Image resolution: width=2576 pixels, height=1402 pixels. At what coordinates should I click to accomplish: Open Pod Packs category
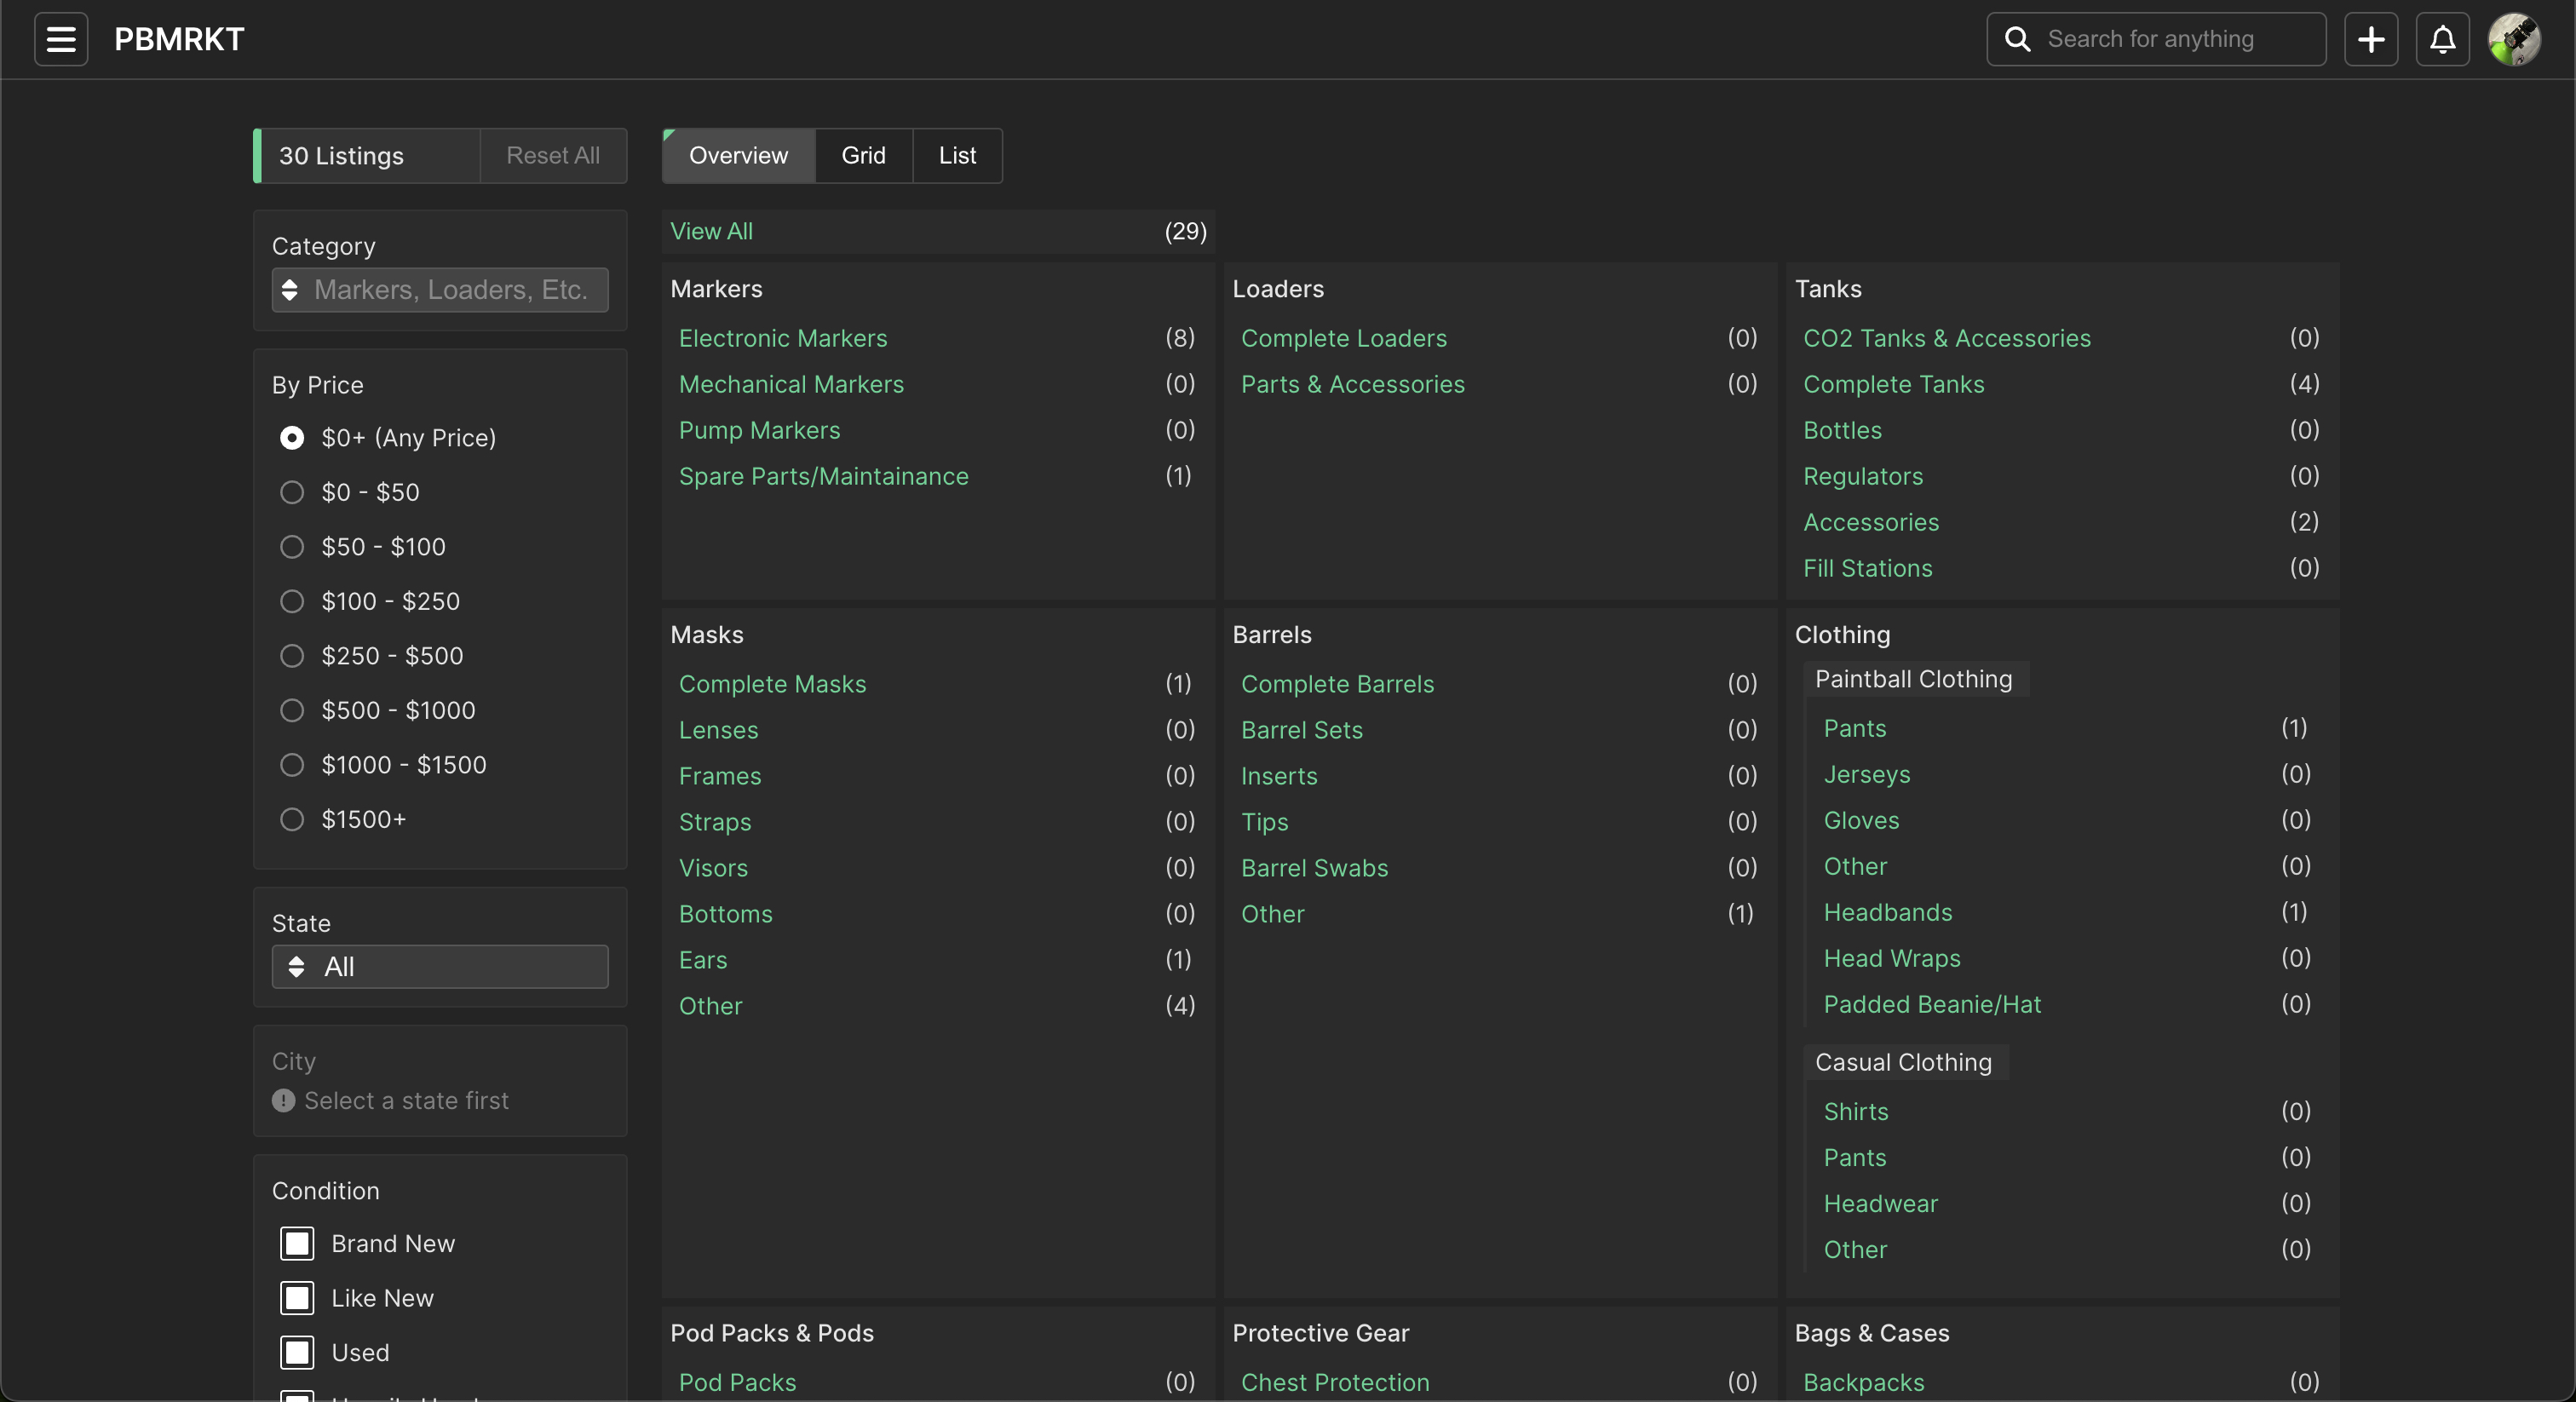pos(737,1382)
